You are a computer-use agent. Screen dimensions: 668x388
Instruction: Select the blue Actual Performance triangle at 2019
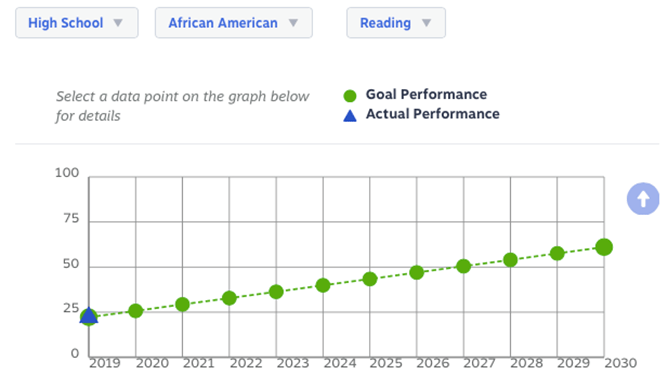tap(89, 316)
